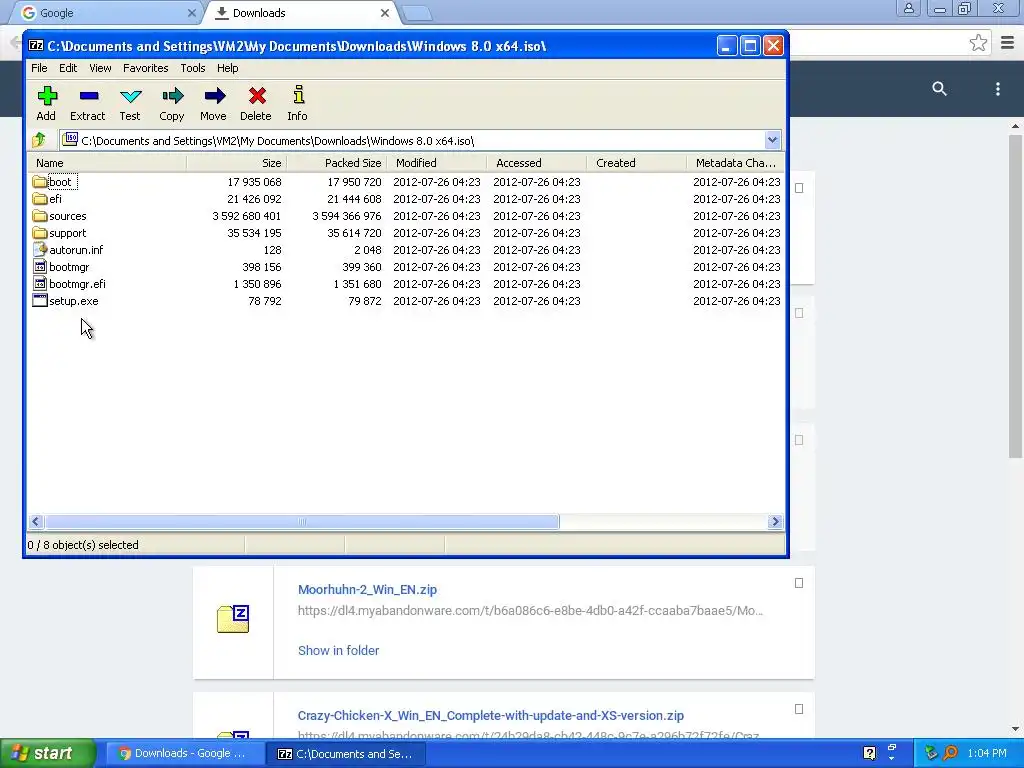Click status bar text 0 / 8 objects selected
This screenshot has width=1024, height=768.
tap(83, 545)
